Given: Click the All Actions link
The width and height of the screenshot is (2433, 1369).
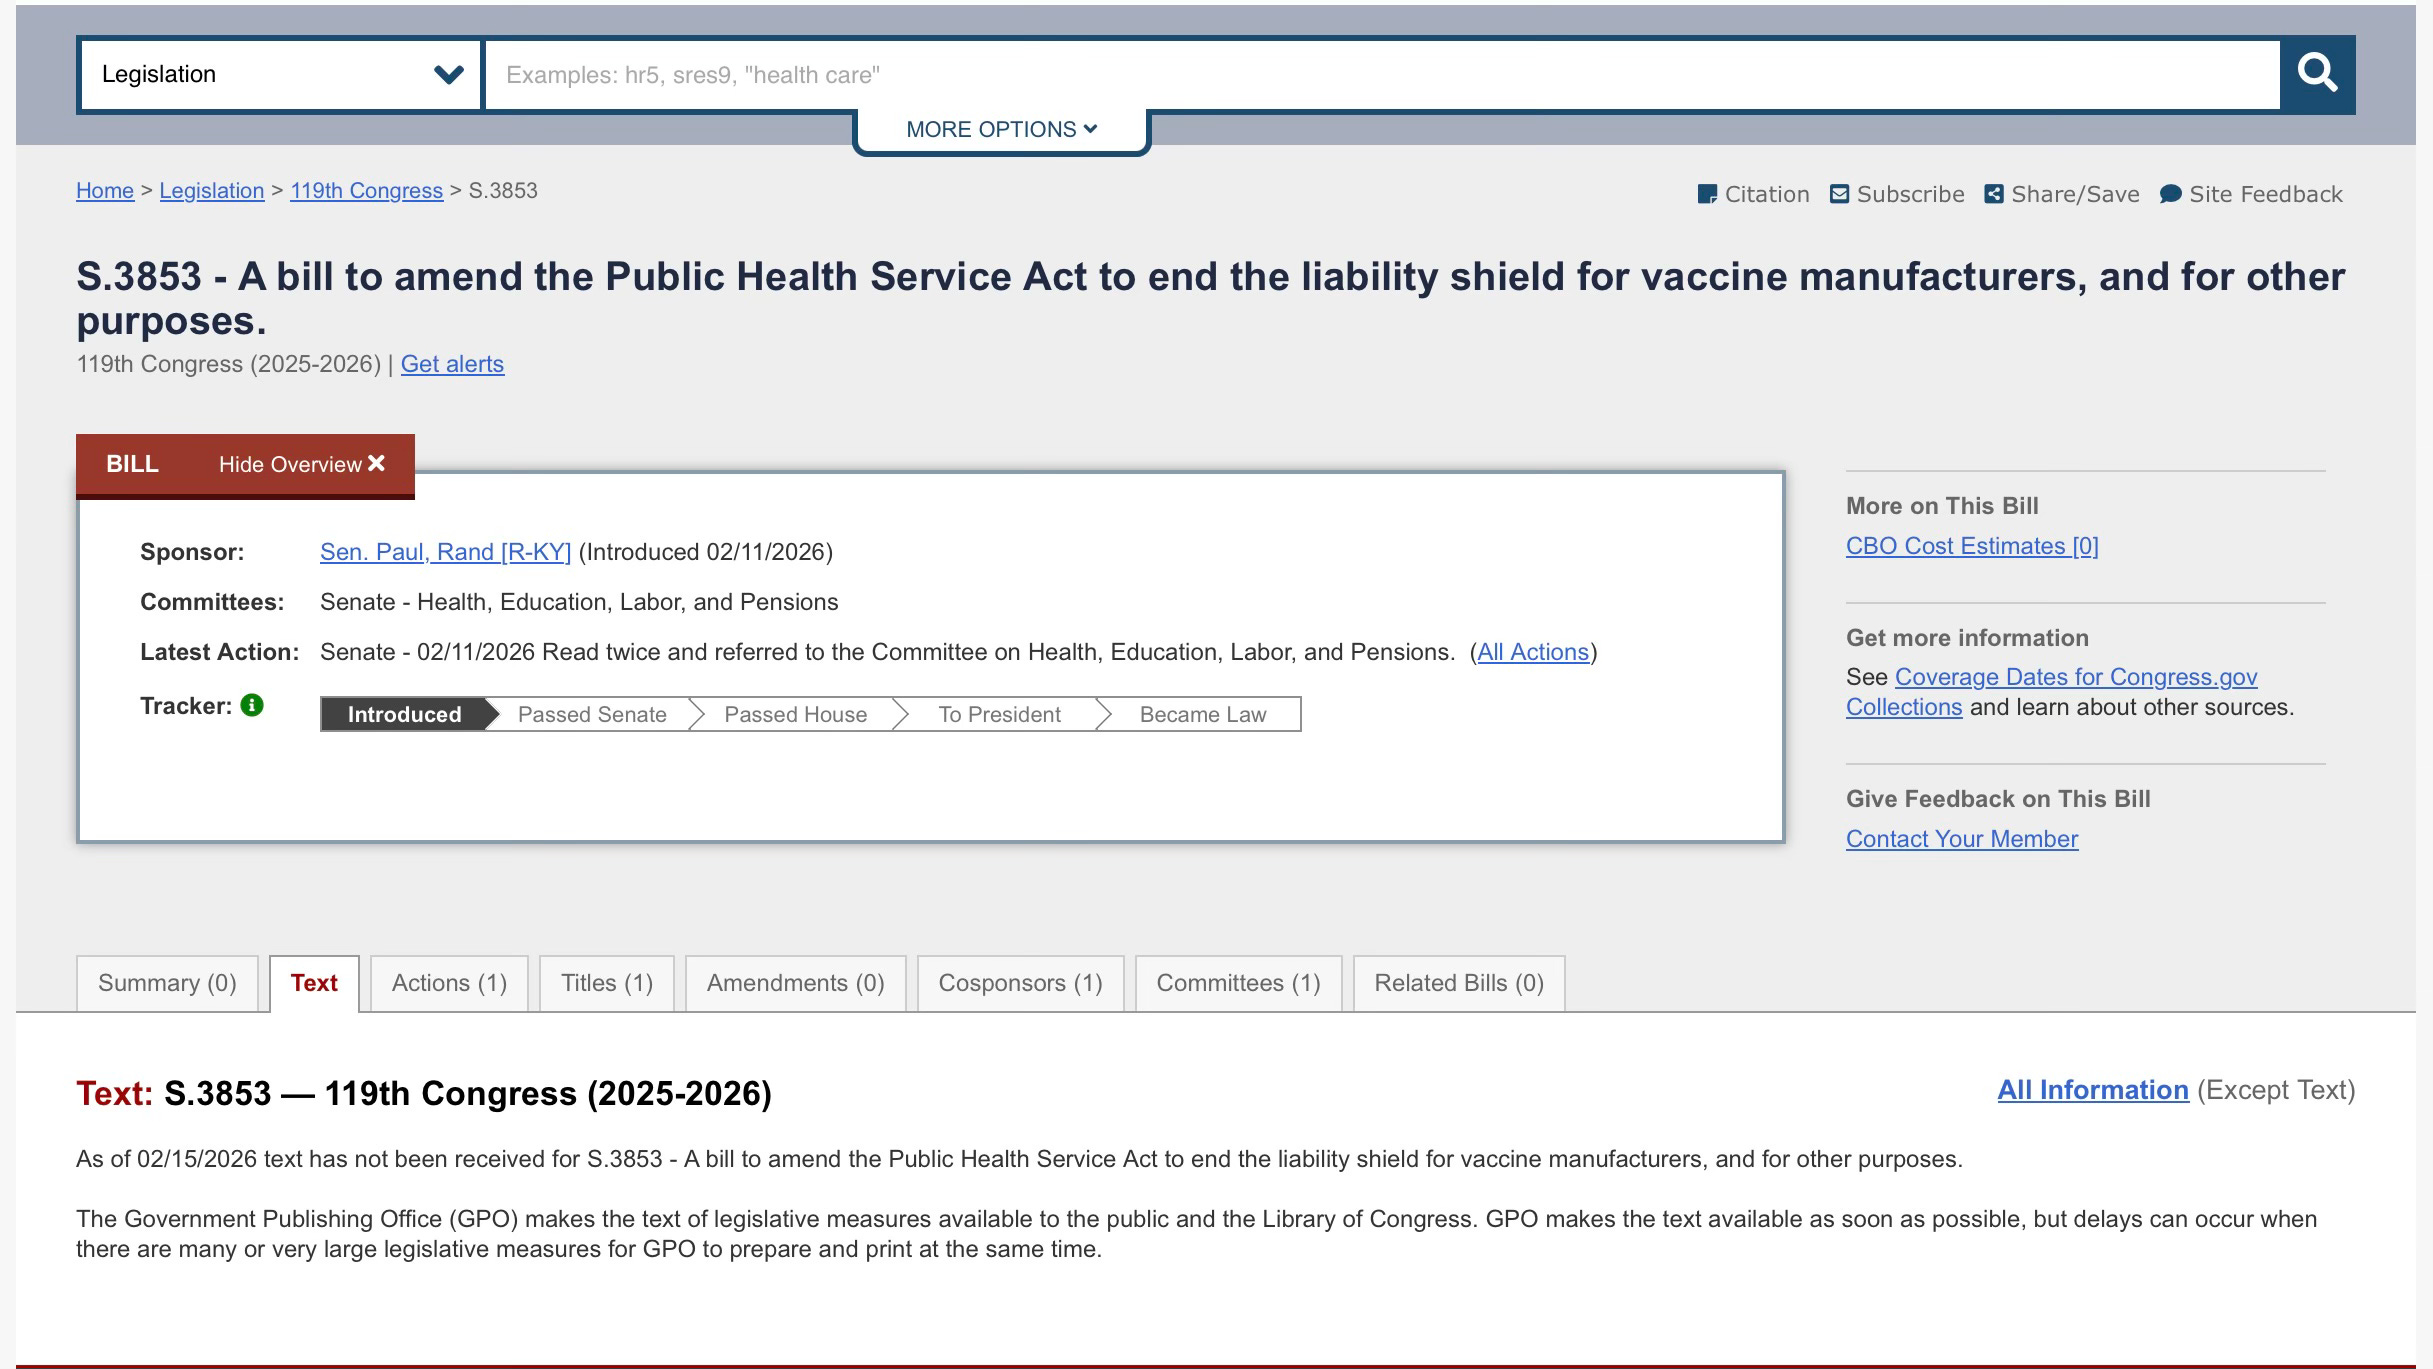Looking at the screenshot, I should click(1532, 652).
